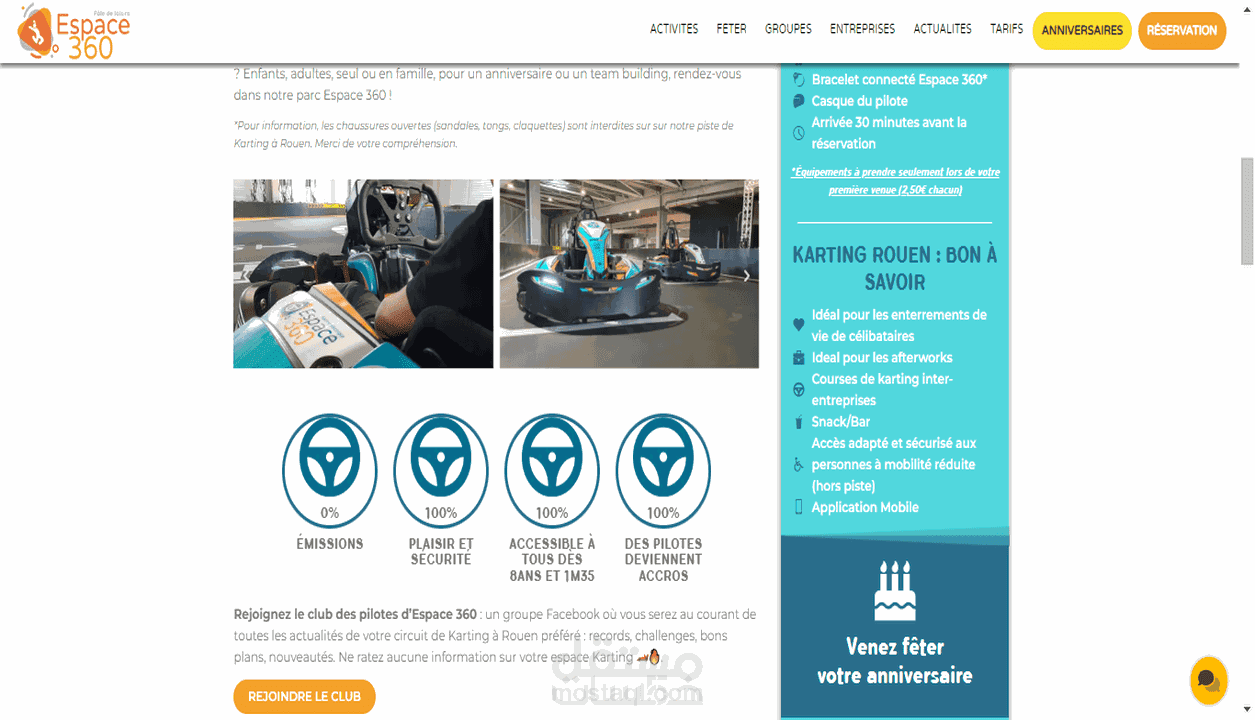Open the ENTREPRISES menu item
Image resolution: width=1255 pixels, height=720 pixels.
click(x=862, y=29)
